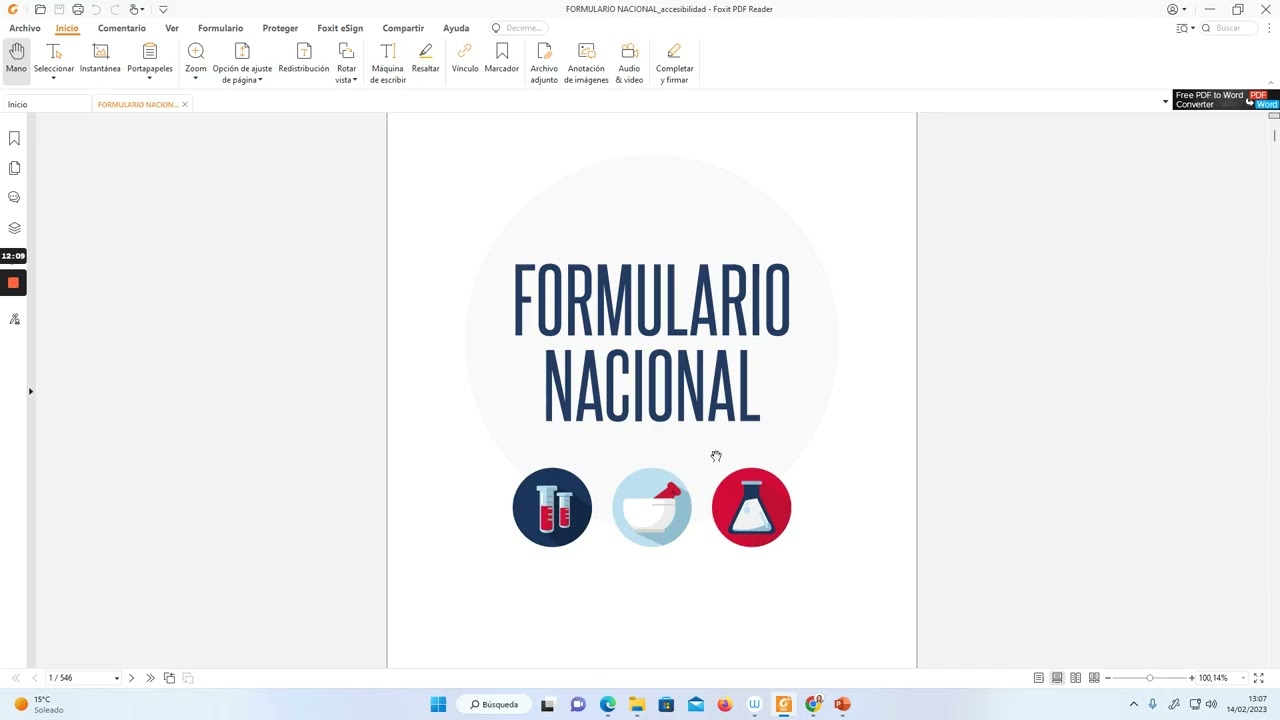Image resolution: width=1280 pixels, height=720 pixels.
Task: Open the Formulario tab
Action: point(220,28)
